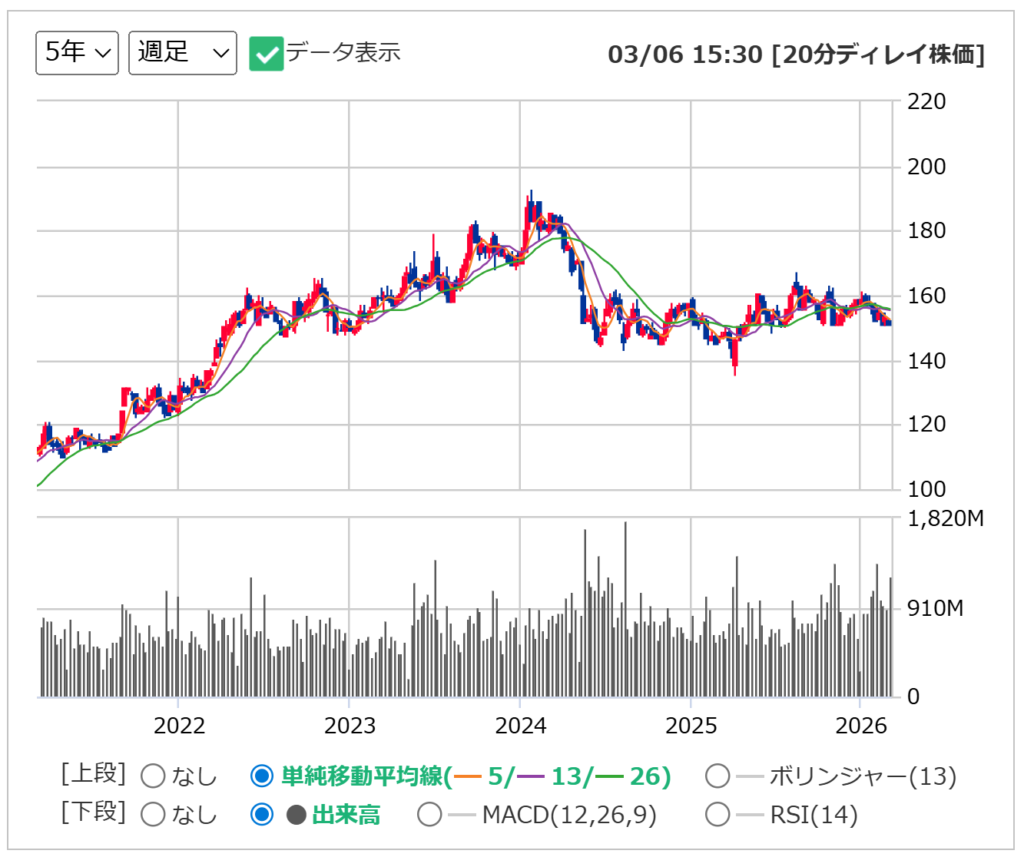Select なし for the upper indicator row
The width and height of the screenshot is (1024, 857).
coord(152,776)
